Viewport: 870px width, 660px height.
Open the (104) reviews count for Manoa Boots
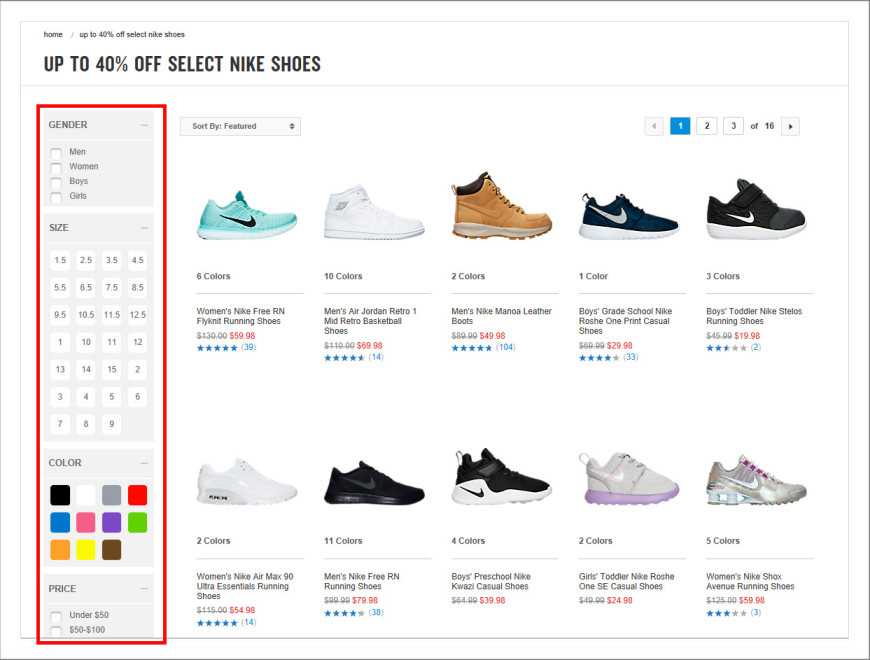click(505, 348)
